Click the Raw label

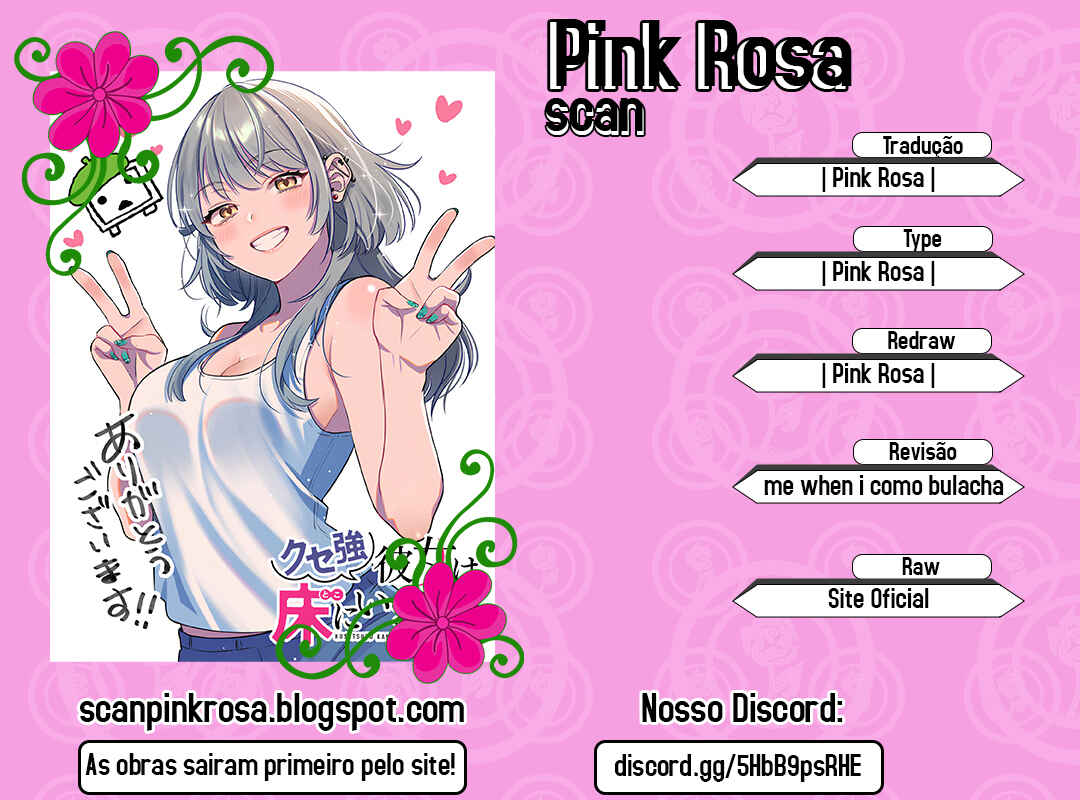click(922, 566)
